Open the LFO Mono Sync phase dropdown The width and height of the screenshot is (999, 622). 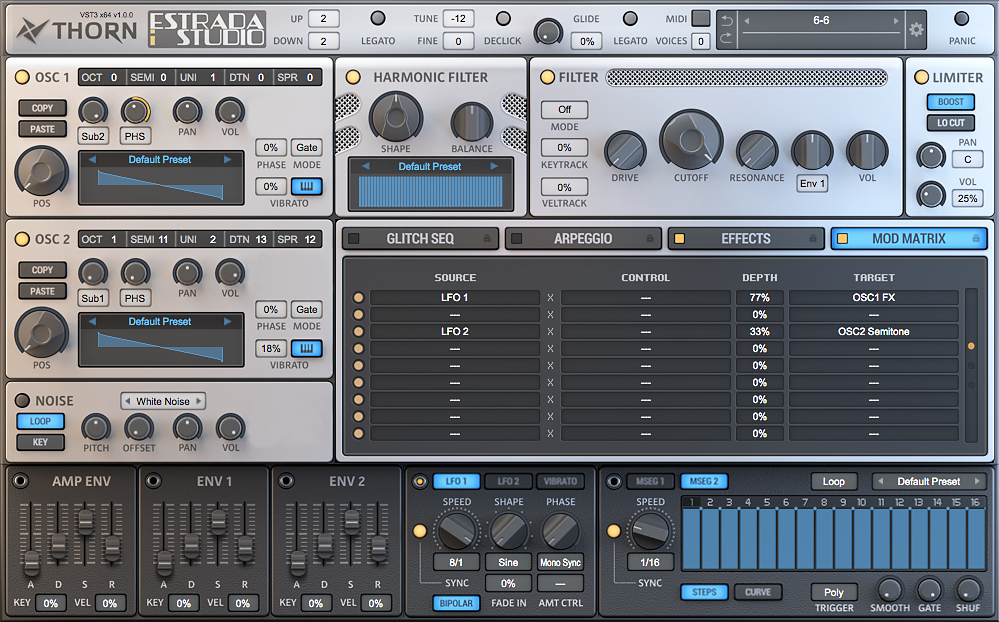click(x=560, y=562)
